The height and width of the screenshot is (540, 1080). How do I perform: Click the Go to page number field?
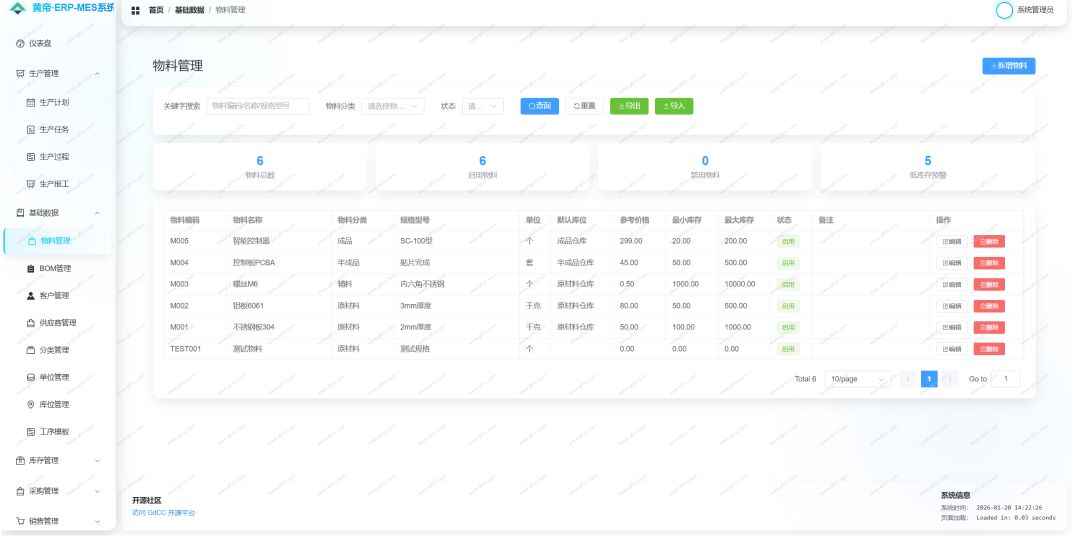(1006, 379)
